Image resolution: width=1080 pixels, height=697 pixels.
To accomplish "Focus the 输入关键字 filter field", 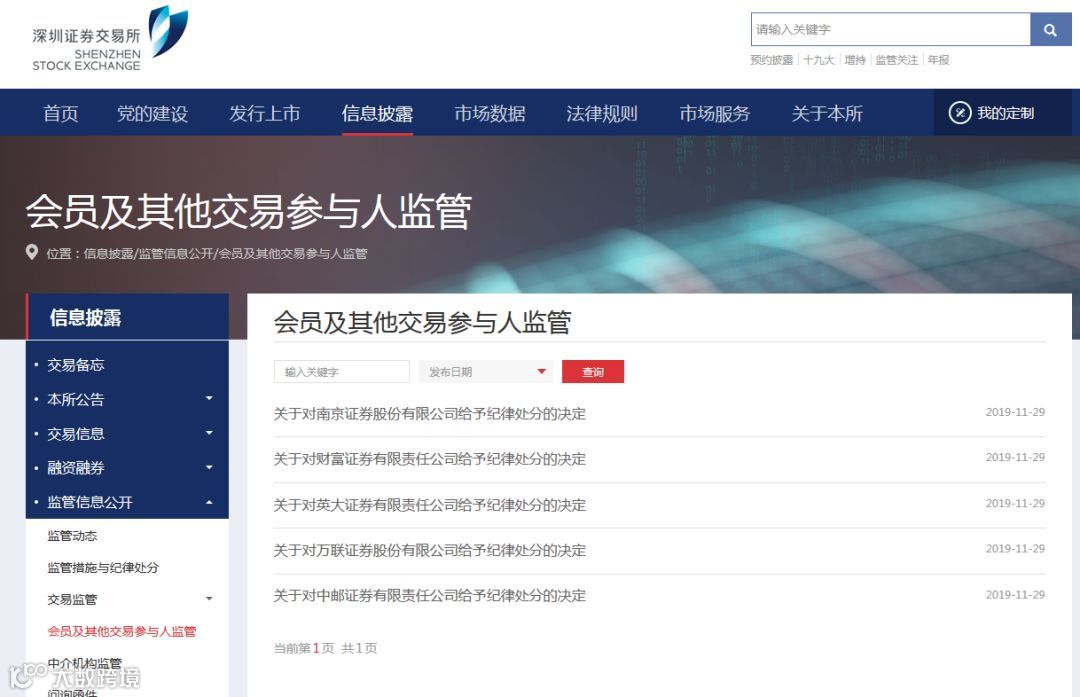I will click(x=342, y=372).
